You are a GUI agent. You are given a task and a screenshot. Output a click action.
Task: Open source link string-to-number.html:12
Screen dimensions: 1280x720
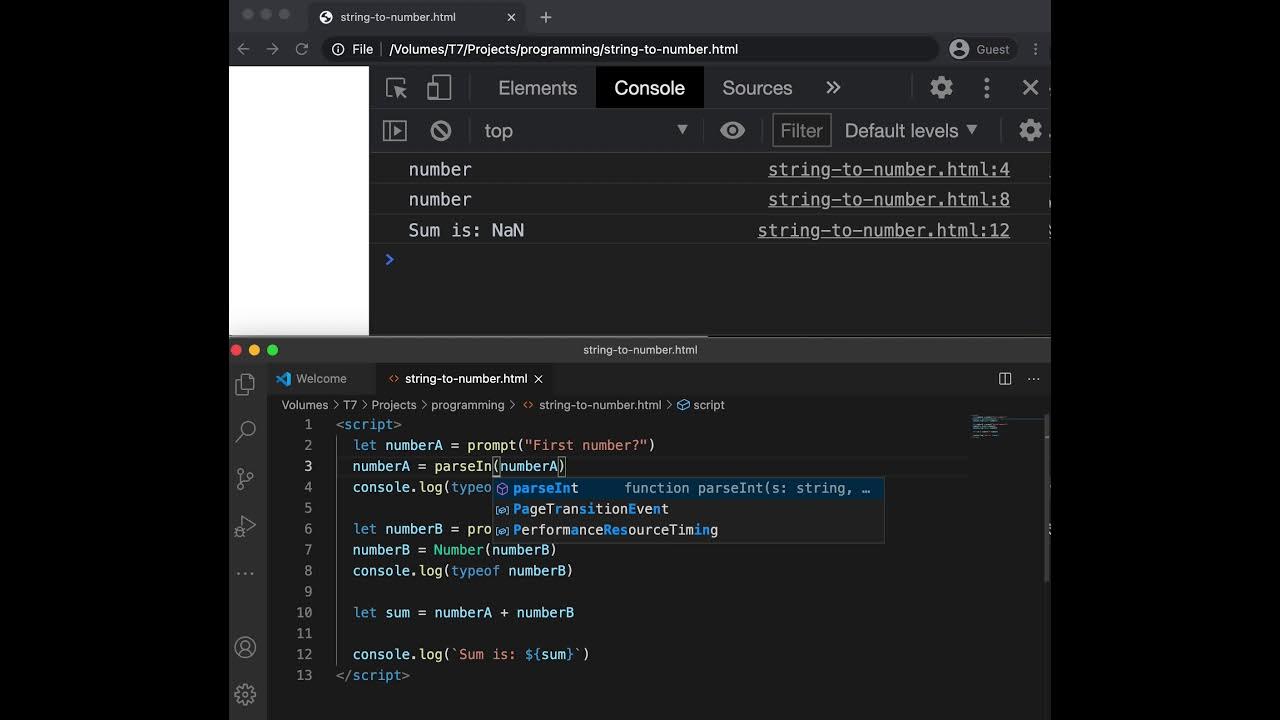click(x=883, y=231)
